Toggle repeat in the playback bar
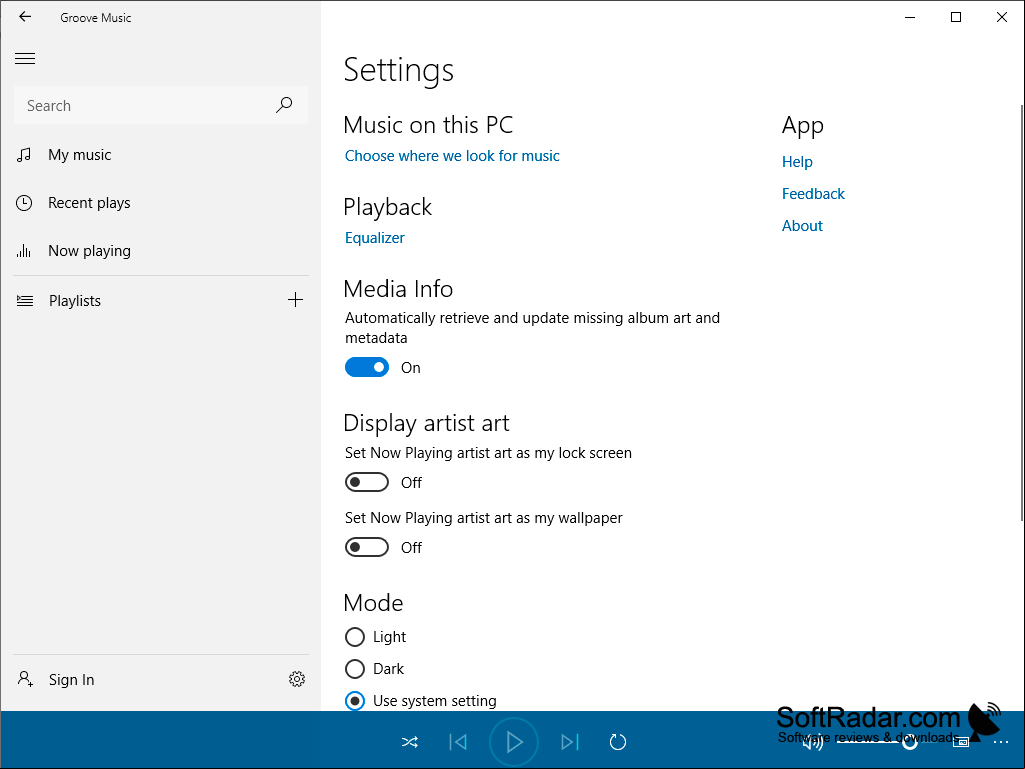 point(618,742)
